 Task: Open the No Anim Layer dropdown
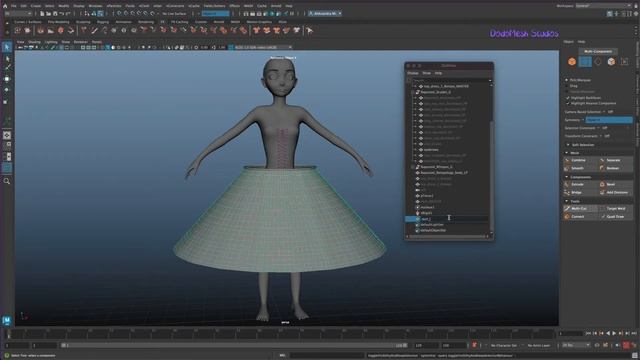540,345
